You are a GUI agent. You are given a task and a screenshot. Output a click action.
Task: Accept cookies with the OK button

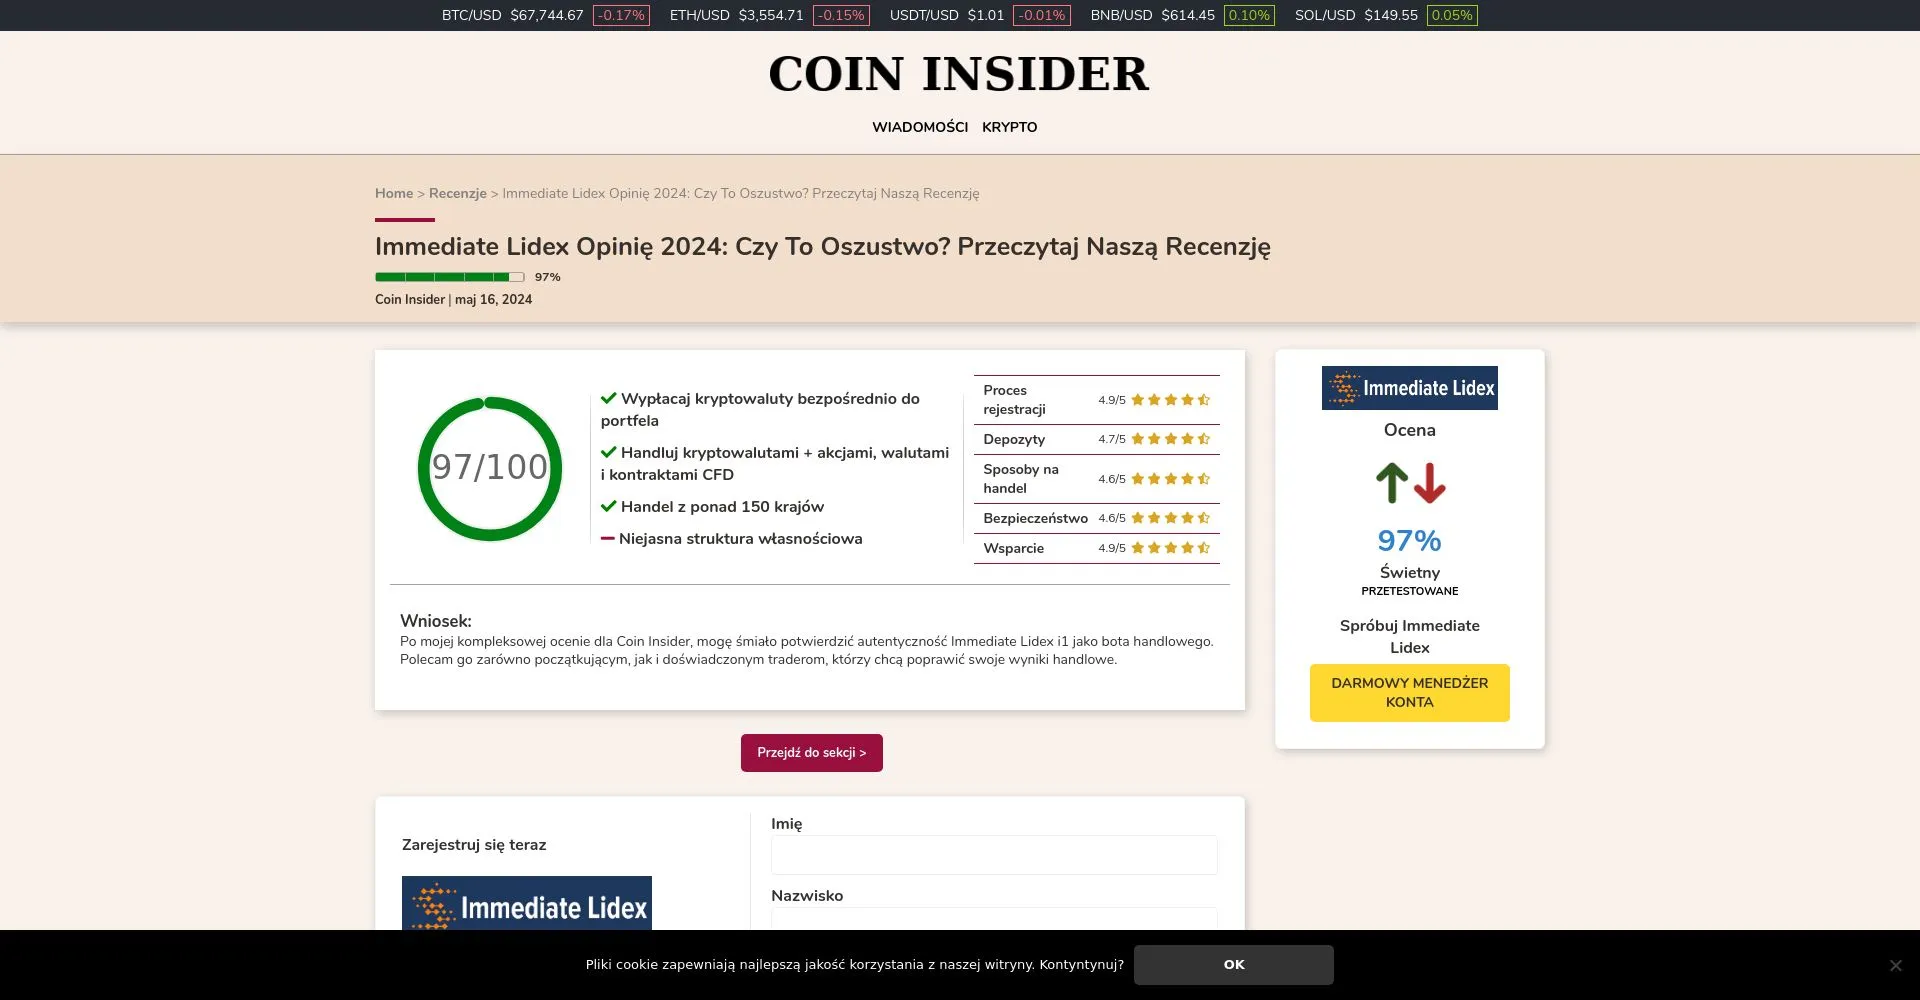tap(1234, 965)
